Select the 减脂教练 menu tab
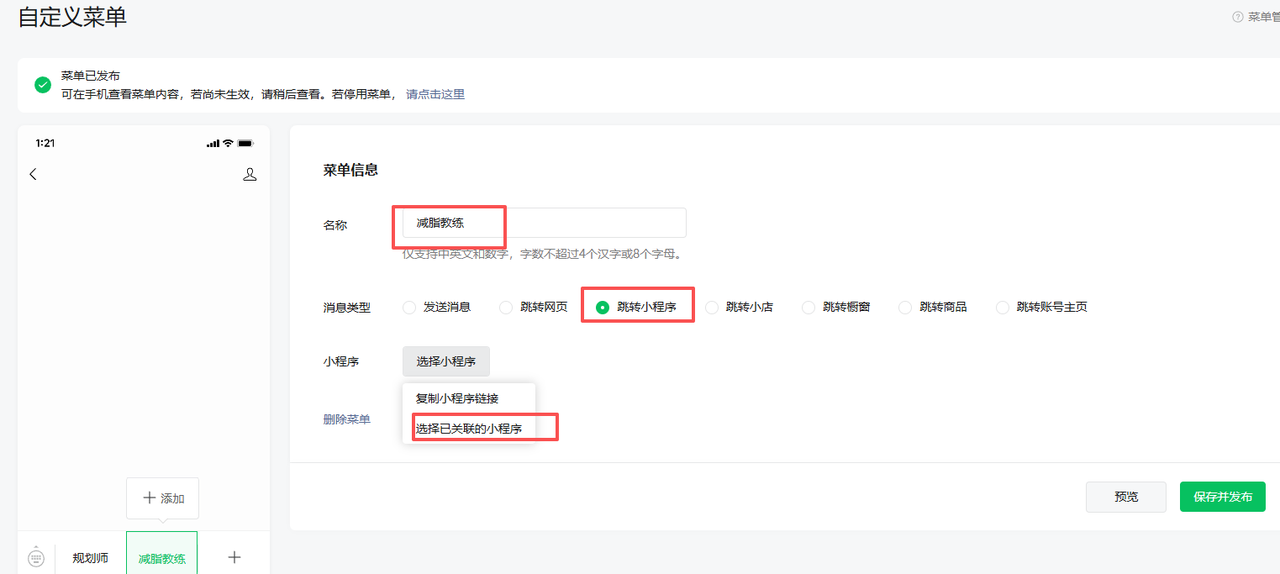 tap(162, 558)
